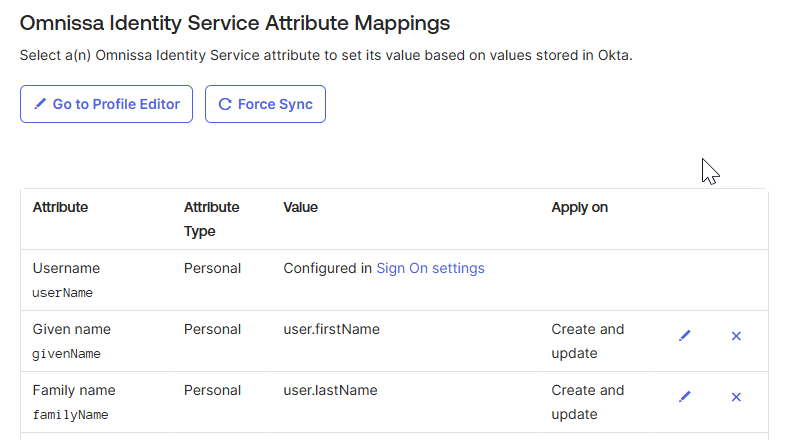Edit the Family name mapping pencil icon
Screen dimensions: 788x440
click(684, 397)
